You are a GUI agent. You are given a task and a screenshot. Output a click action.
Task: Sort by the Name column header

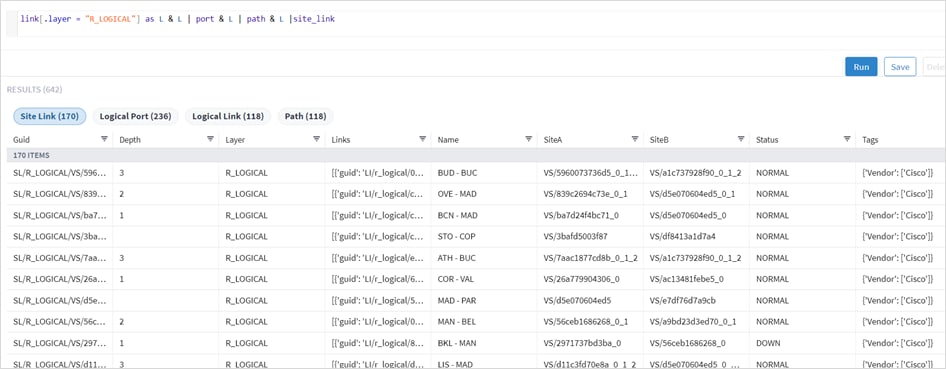448,139
